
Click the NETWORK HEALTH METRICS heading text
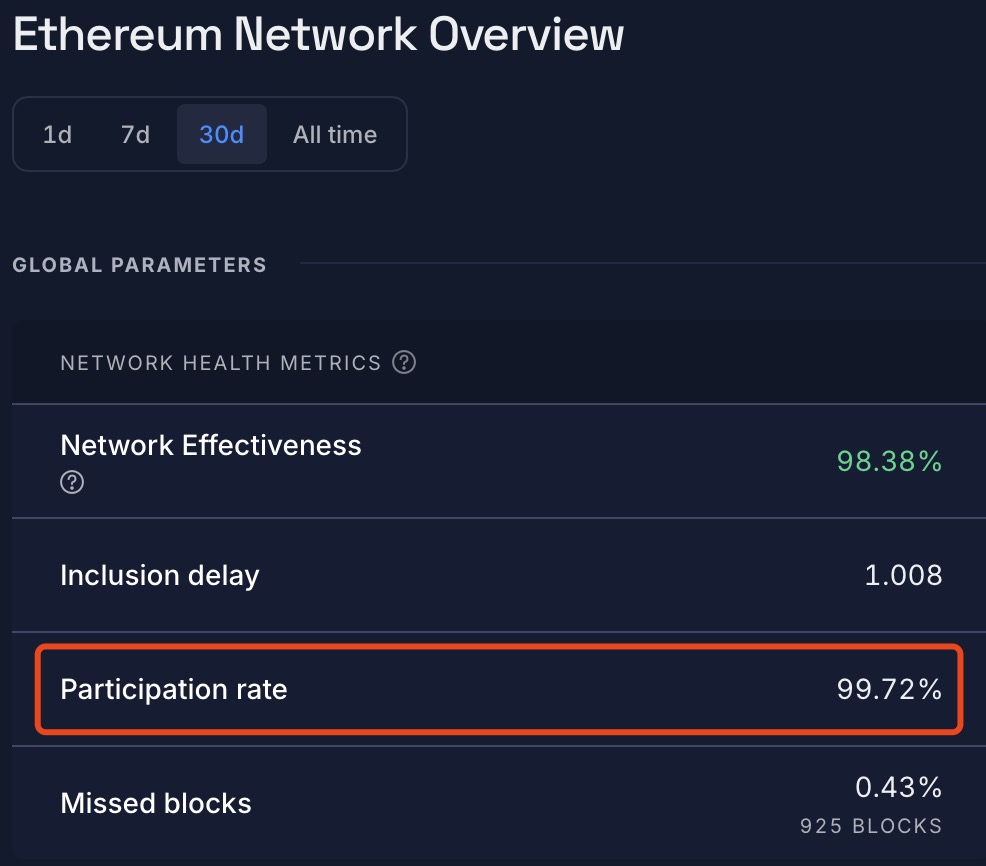pos(221,363)
